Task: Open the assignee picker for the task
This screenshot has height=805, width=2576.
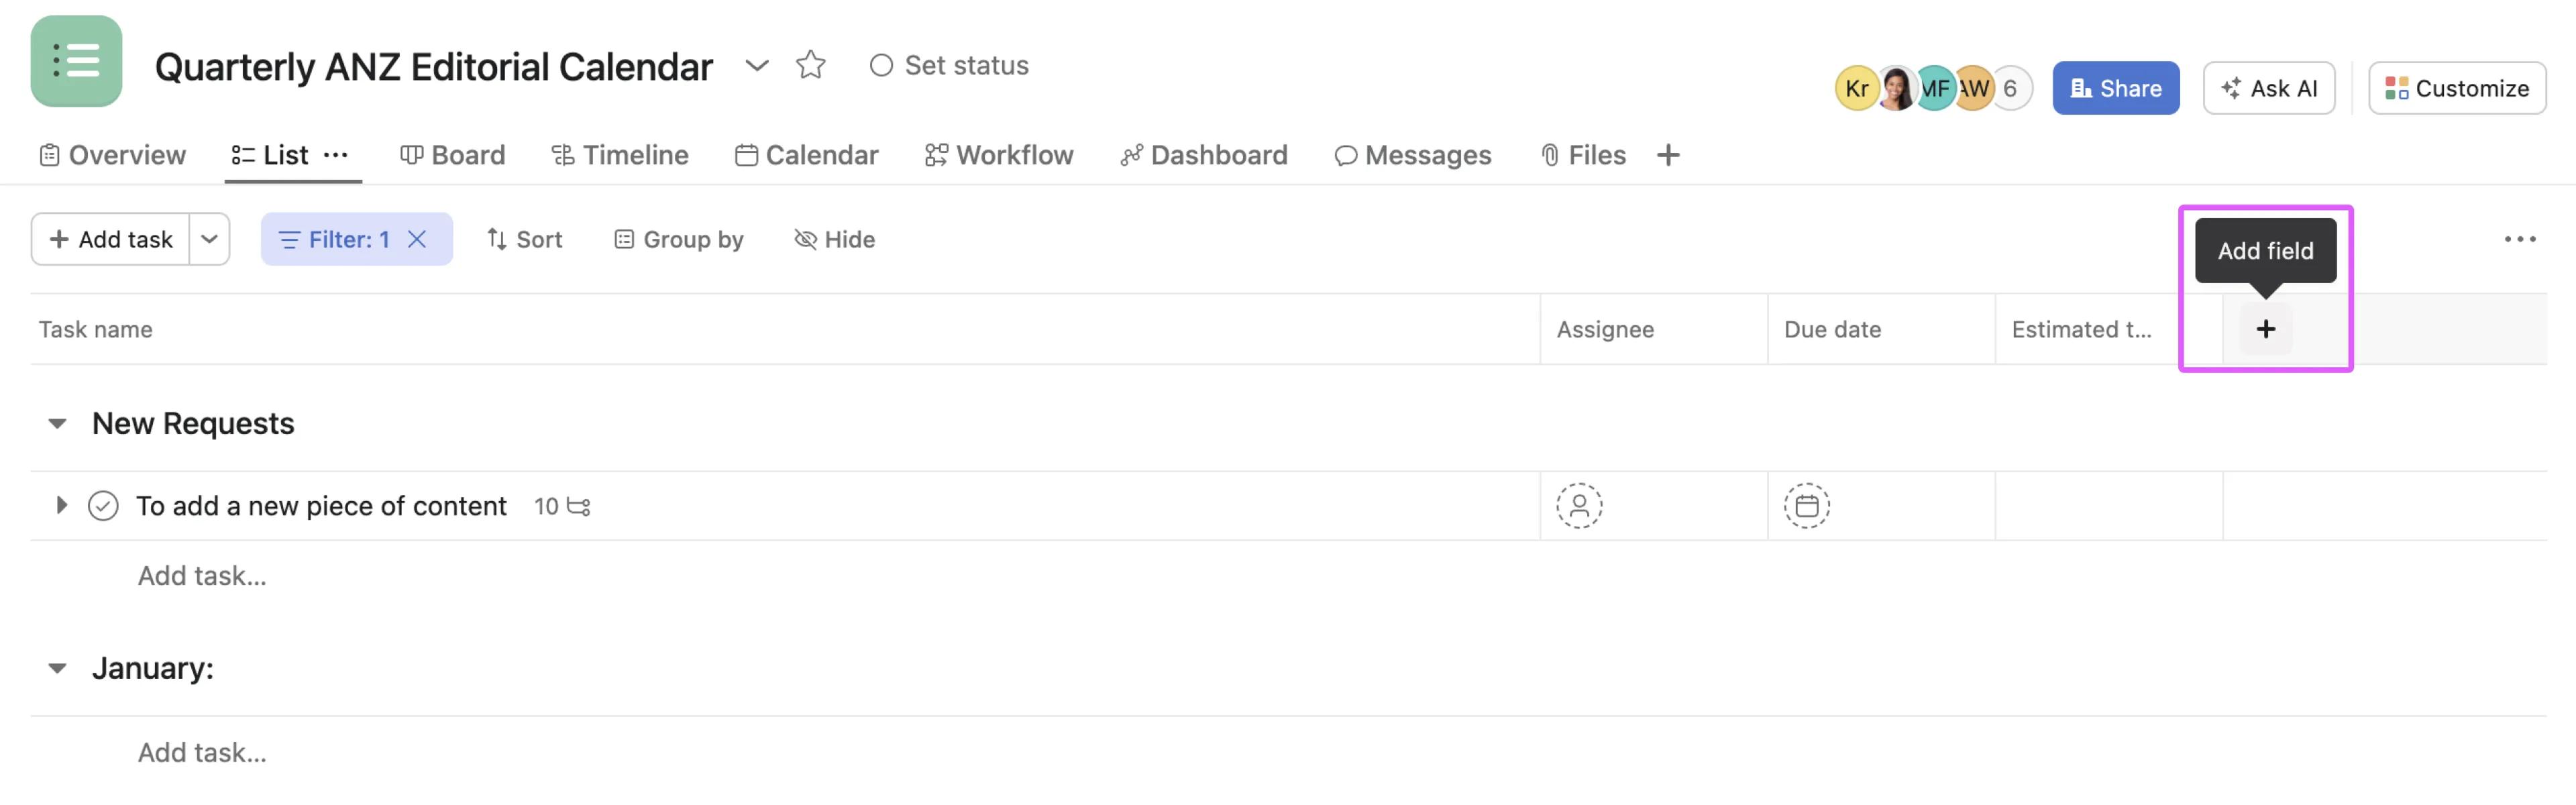Action: (x=1578, y=506)
